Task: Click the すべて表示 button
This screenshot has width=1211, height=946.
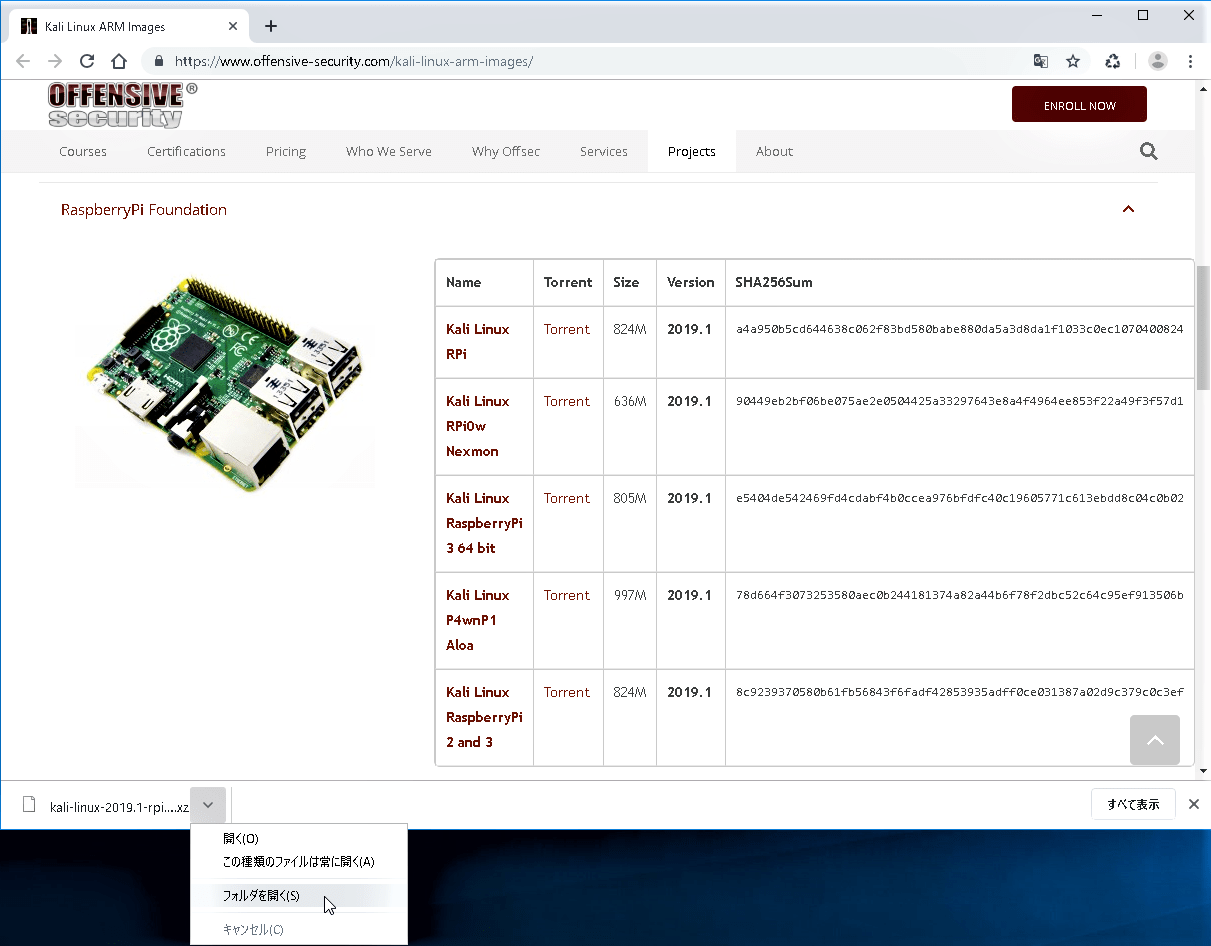Action: click(x=1133, y=804)
